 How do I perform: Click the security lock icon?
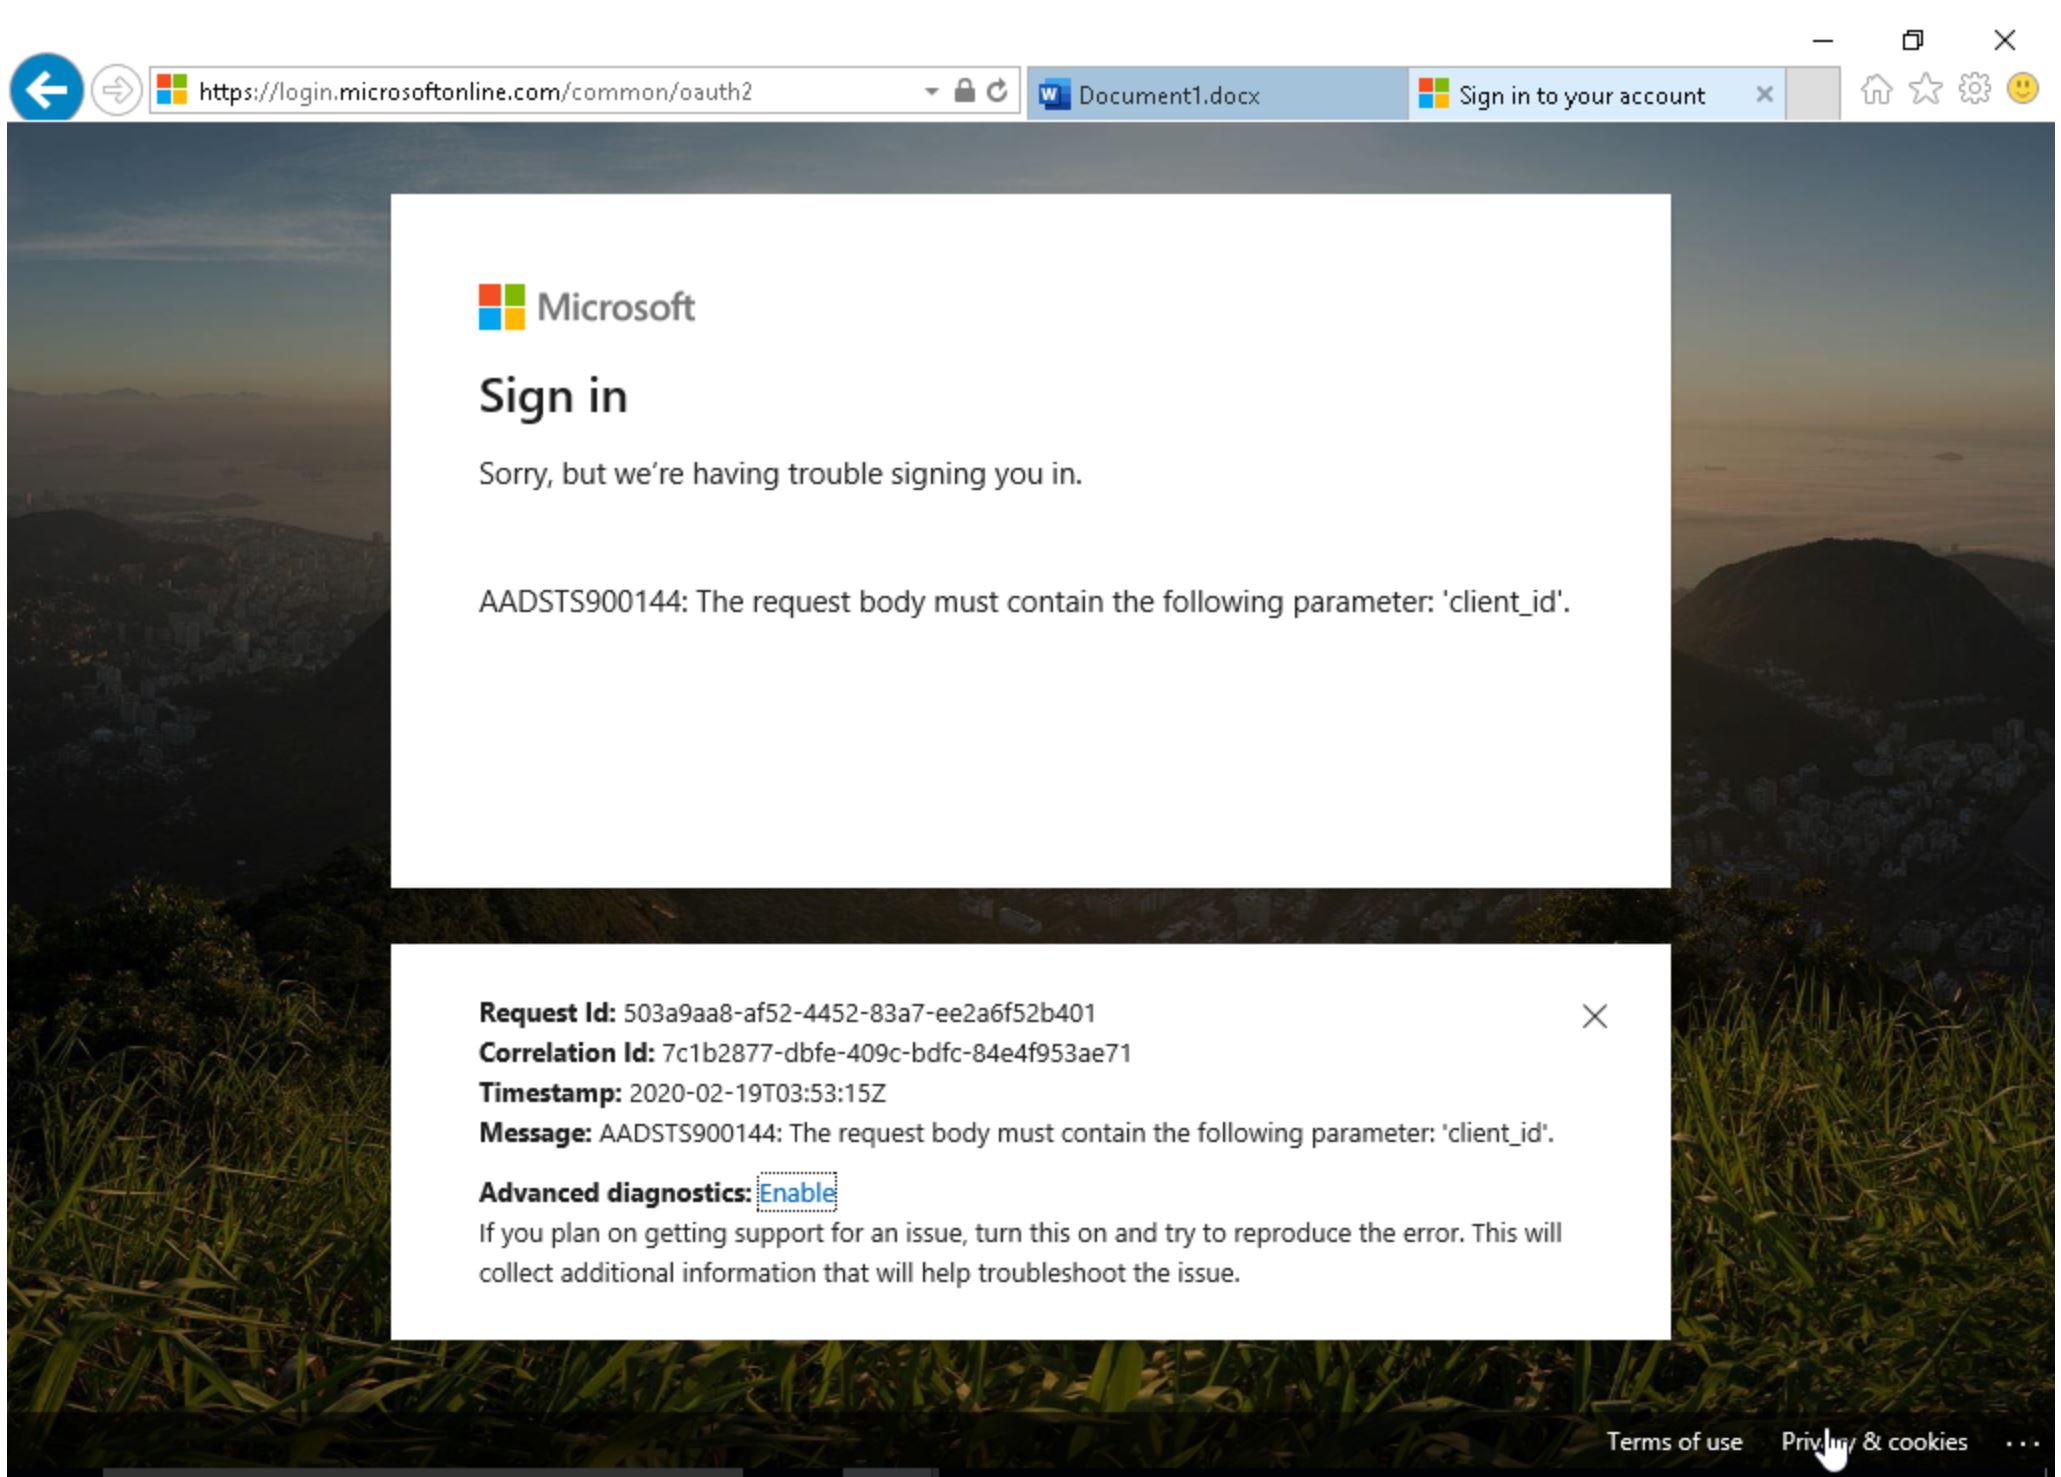(964, 91)
